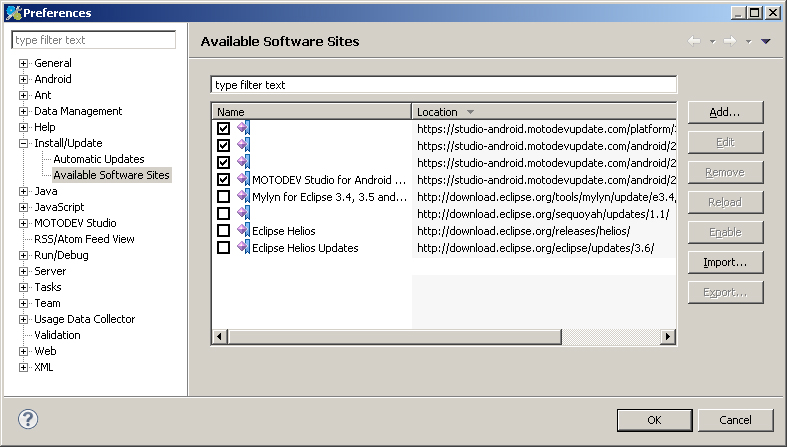Expand the Java tree node
The height and width of the screenshot is (447, 787).
tap(23, 191)
